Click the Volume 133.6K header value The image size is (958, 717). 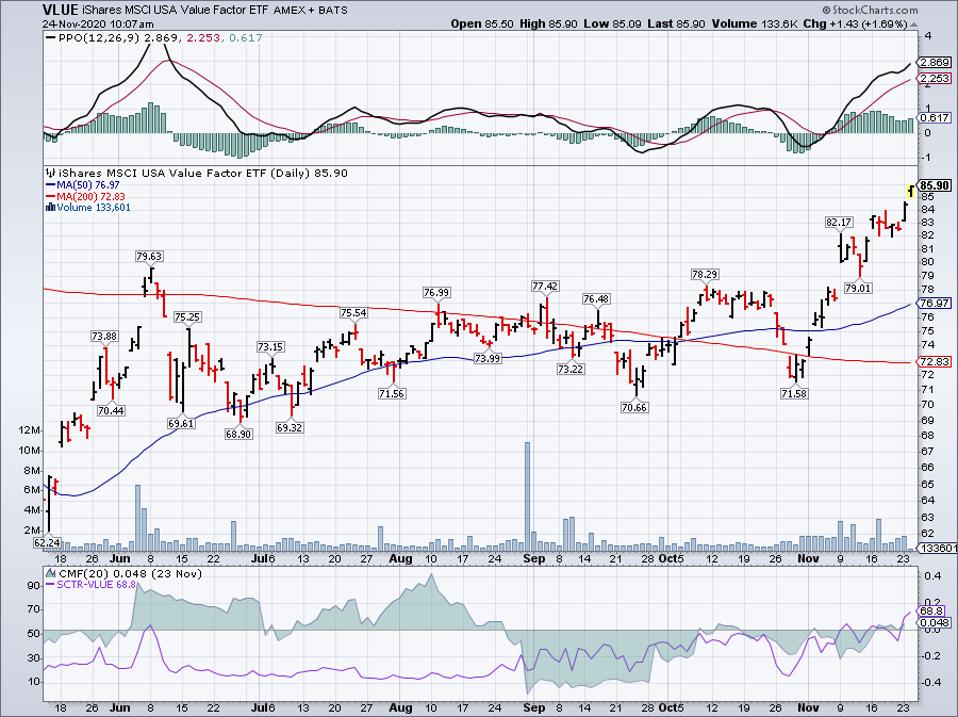pyautogui.click(x=755, y=24)
